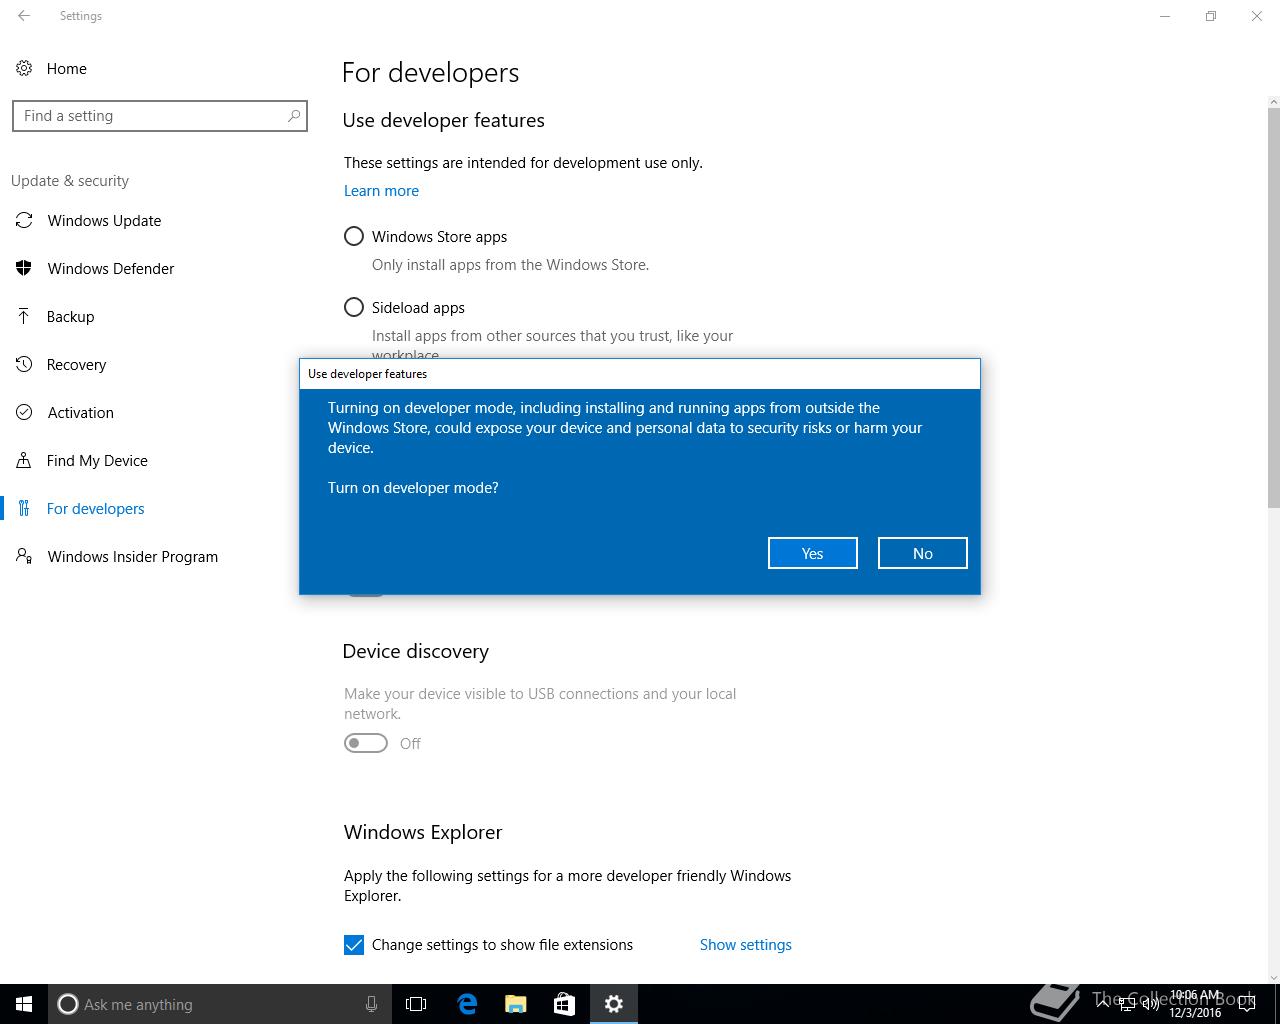Toggle the Device discovery switch
The height and width of the screenshot is (1024, 1280).
click(x=366, y=743)
